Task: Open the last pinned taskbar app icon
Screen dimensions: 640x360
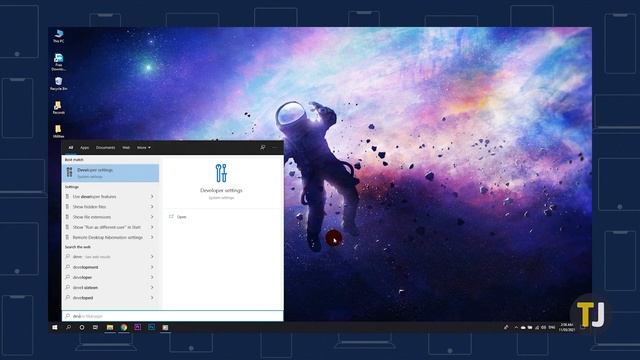Action: pyautogui.click(x=165, y=327)
